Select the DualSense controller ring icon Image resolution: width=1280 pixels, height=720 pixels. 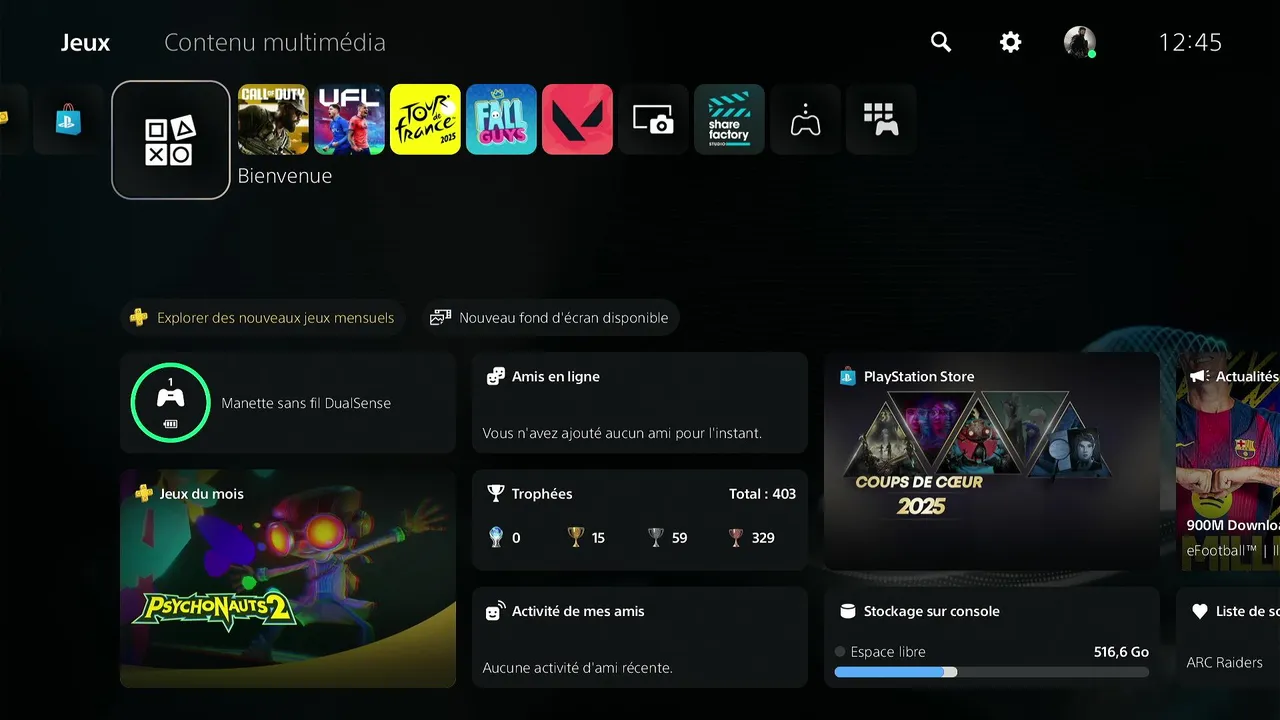(x=170, y=402)
